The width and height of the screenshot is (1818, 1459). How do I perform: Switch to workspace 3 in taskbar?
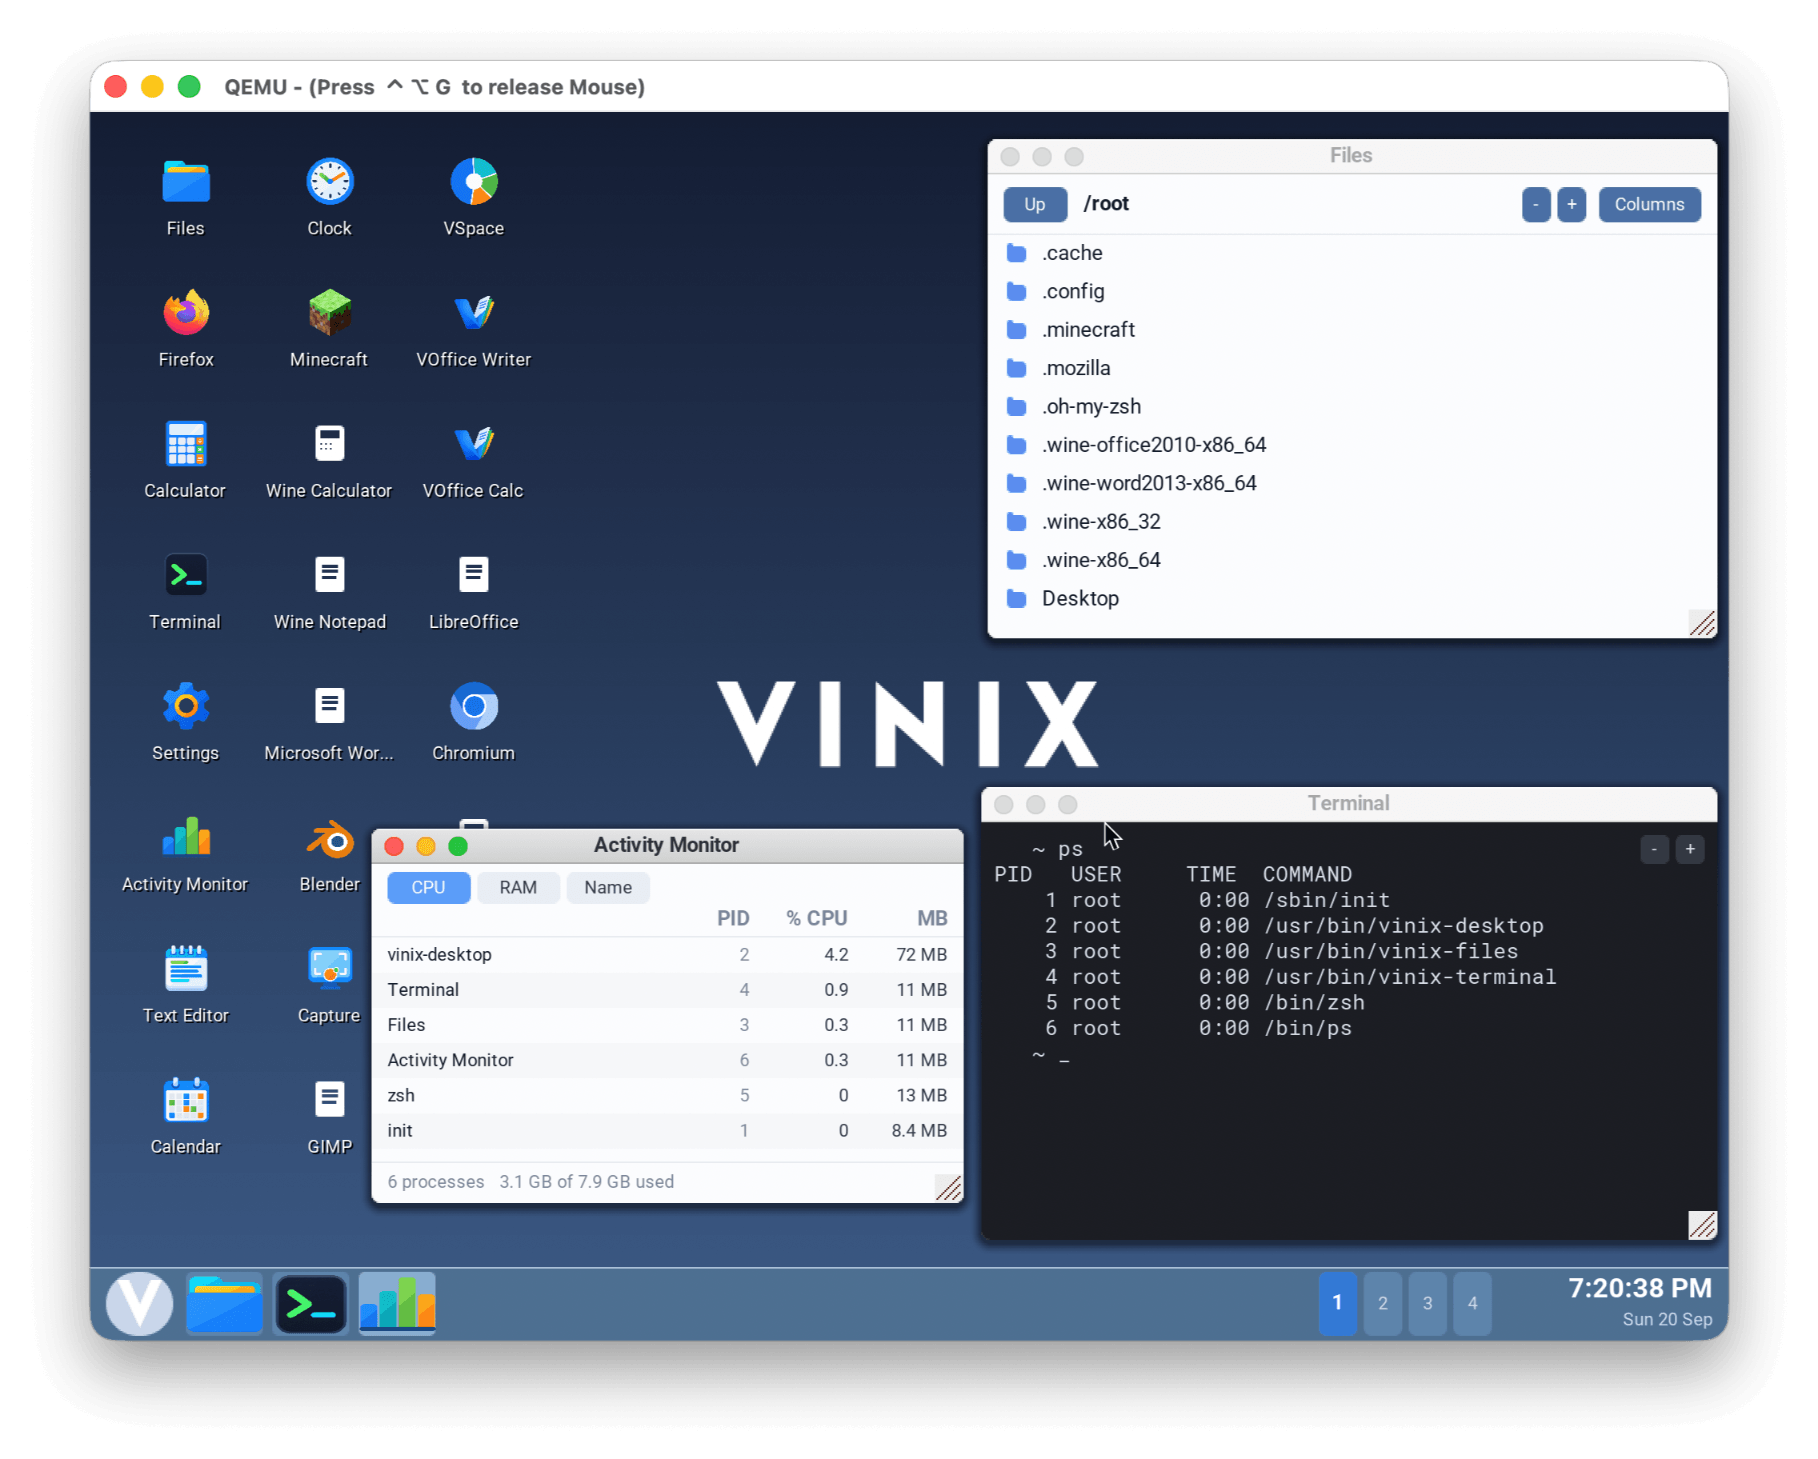coord(1428,1303)
